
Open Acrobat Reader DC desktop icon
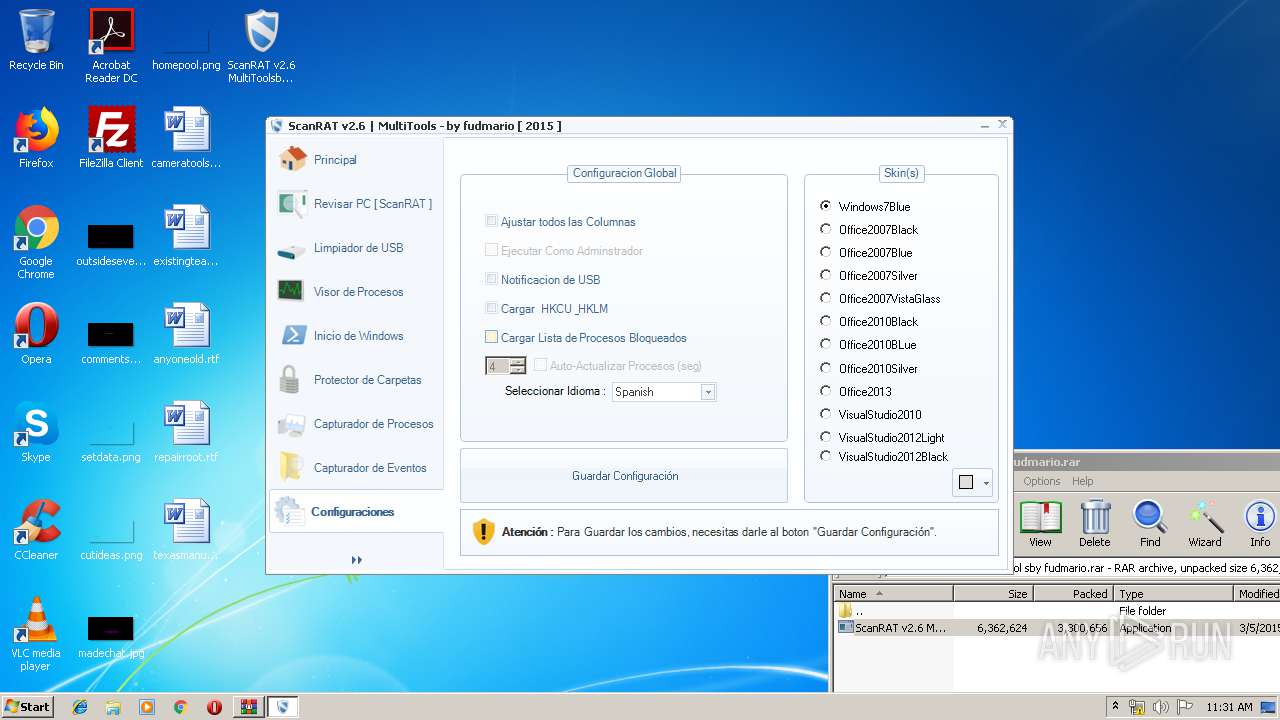pos(111,46)
